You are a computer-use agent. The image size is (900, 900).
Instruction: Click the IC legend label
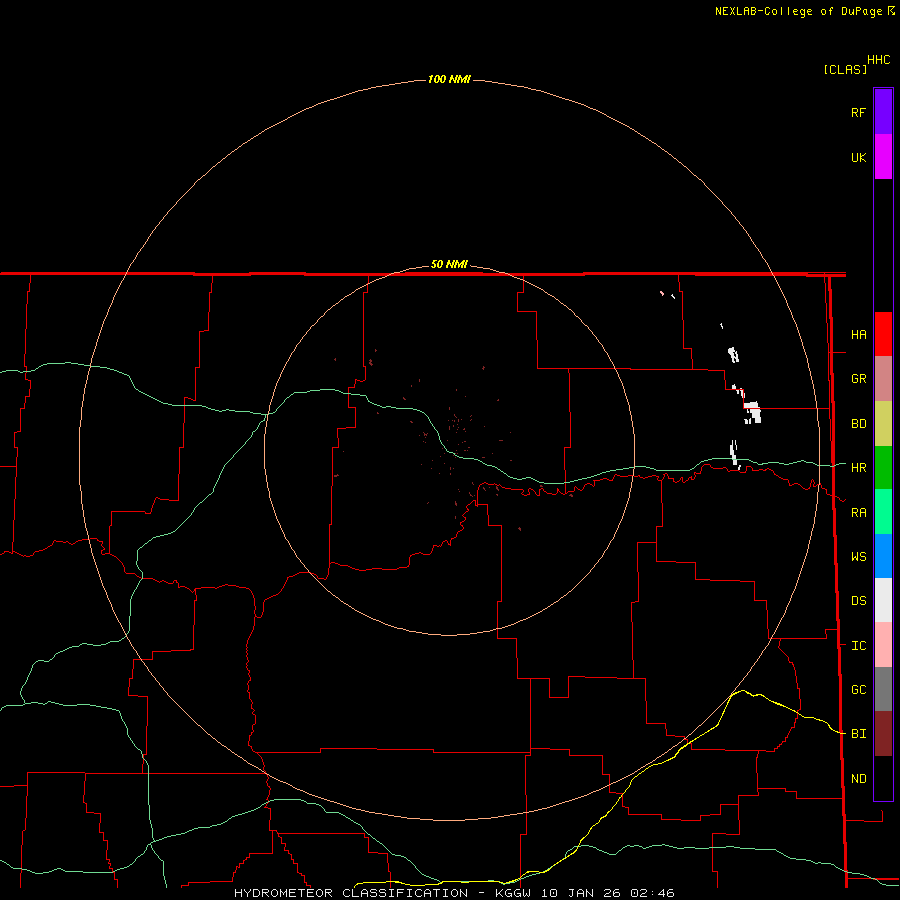[x=858, y=646]
